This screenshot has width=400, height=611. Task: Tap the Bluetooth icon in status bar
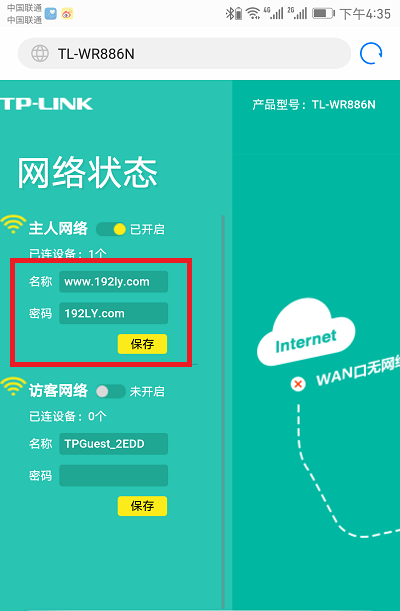(x=230, y=14)
